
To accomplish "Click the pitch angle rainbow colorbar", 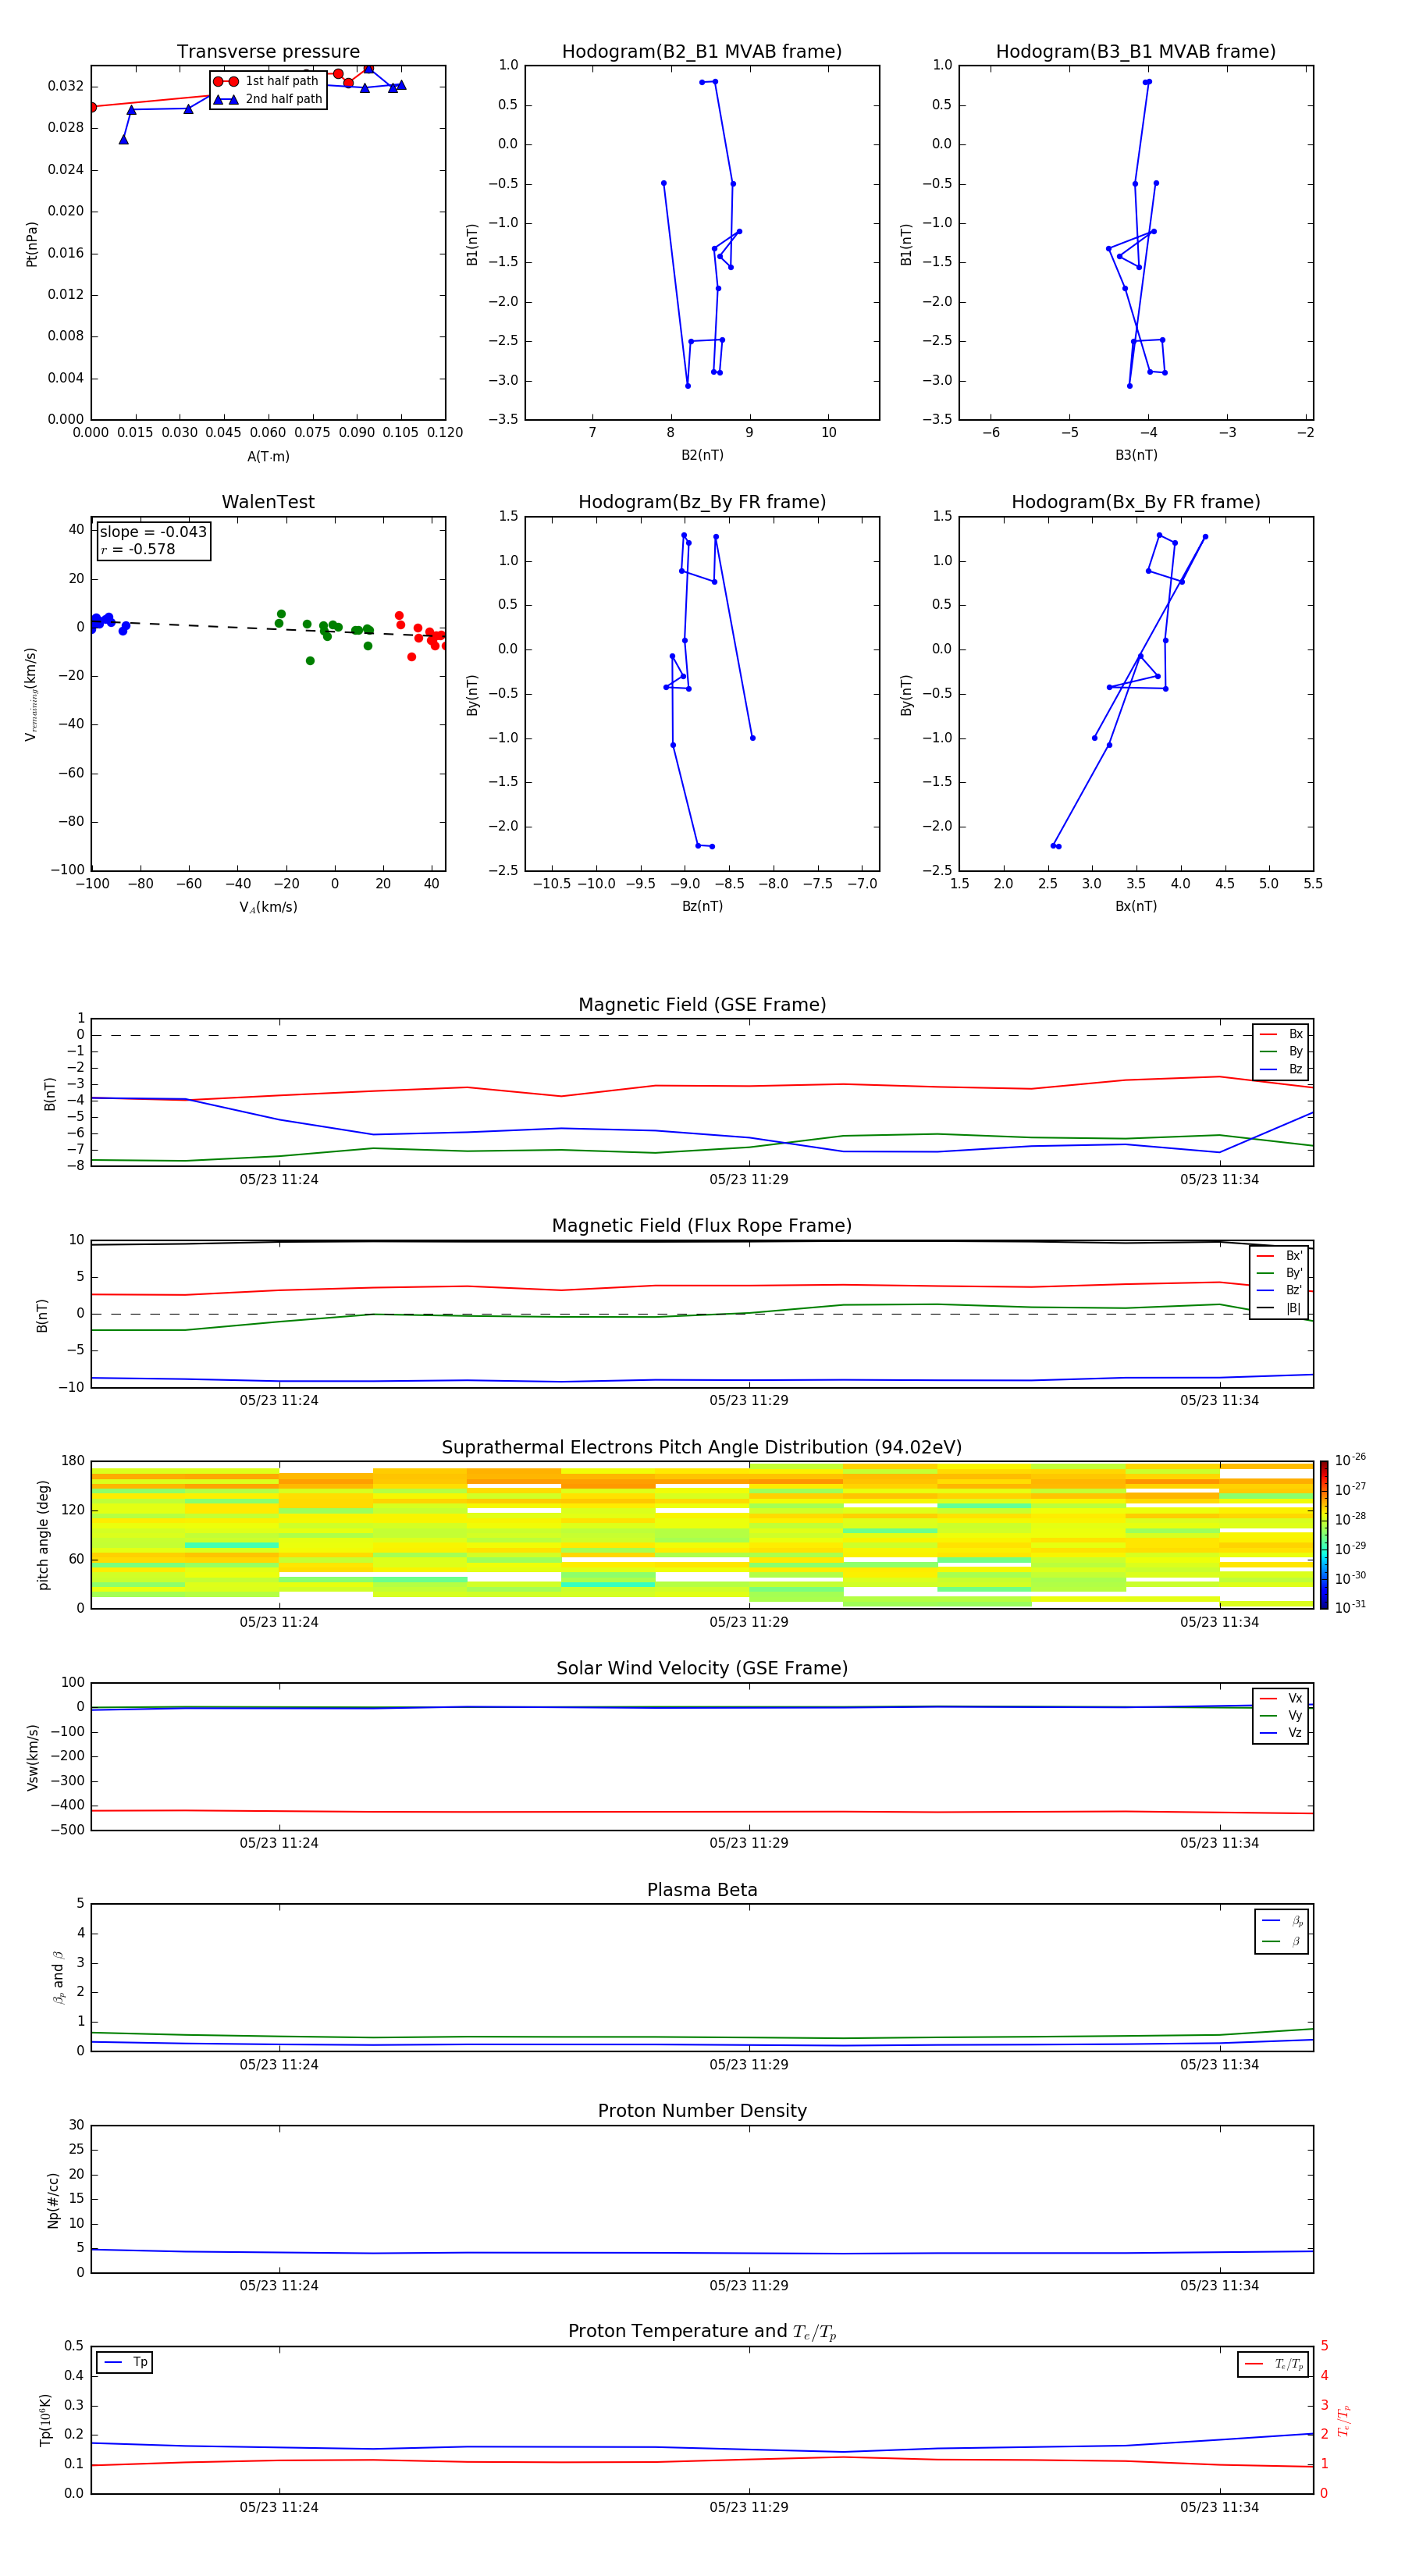I will [1324, 1535].
